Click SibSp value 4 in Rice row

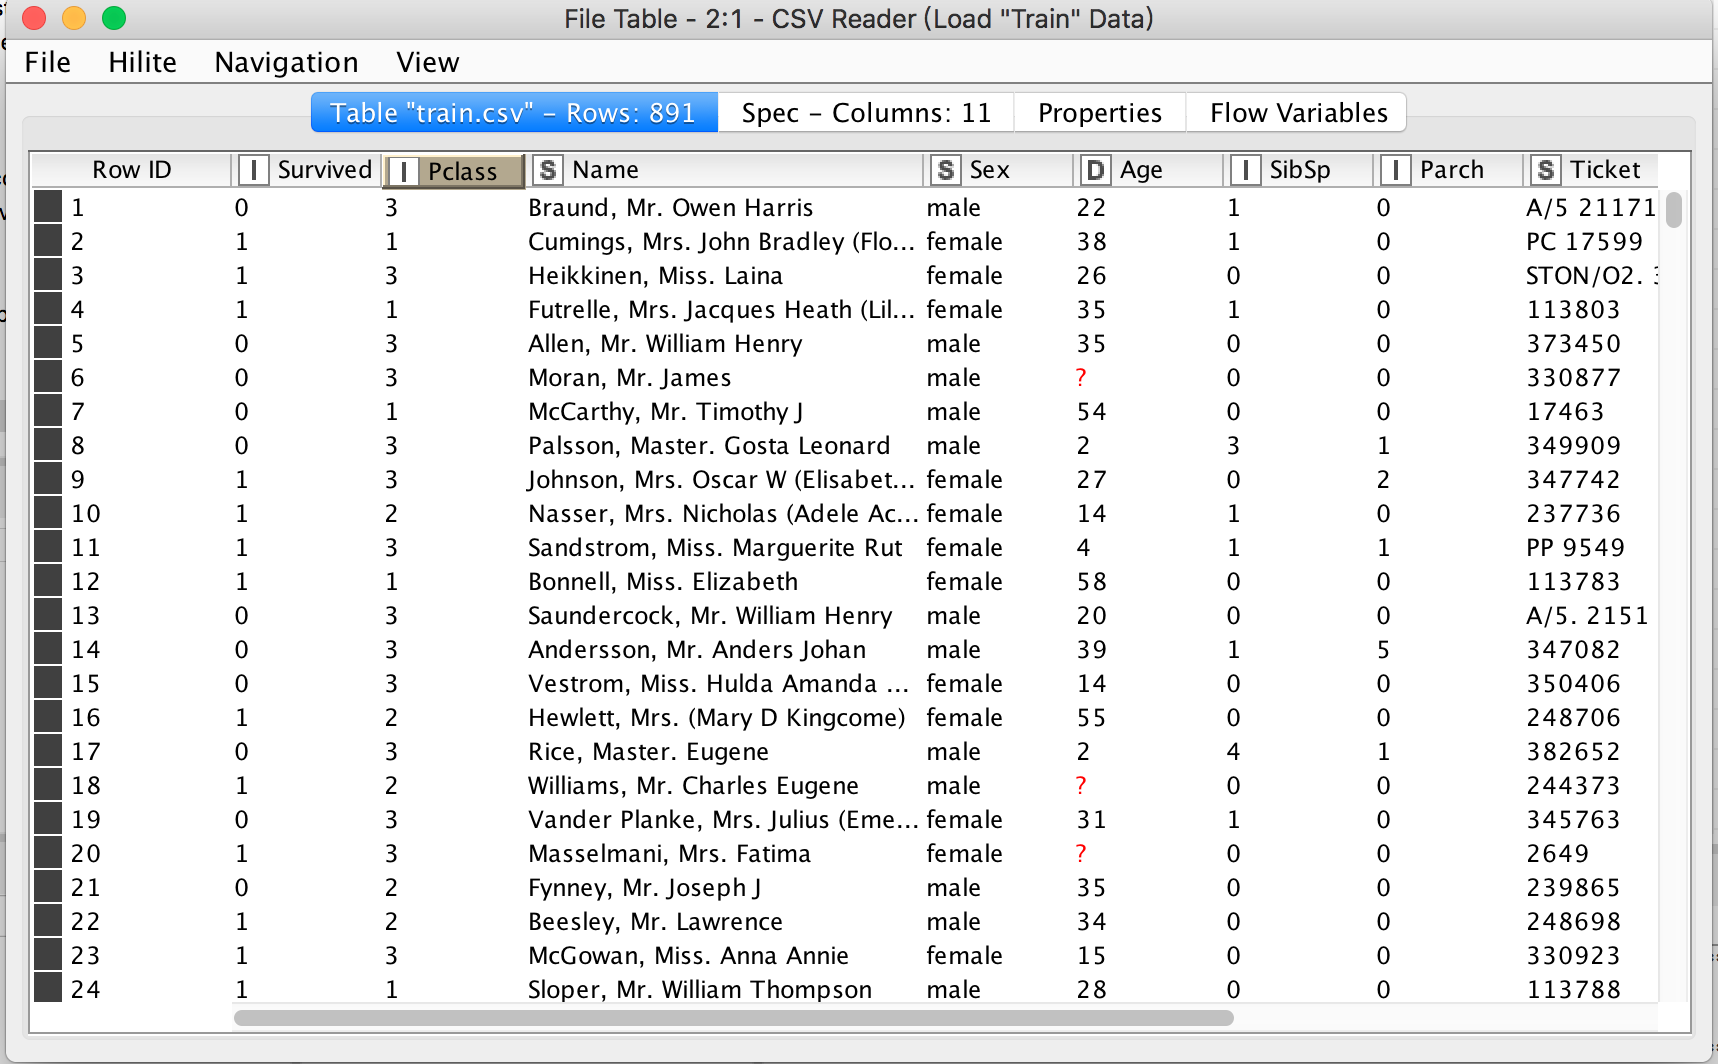pos(1233,751)
